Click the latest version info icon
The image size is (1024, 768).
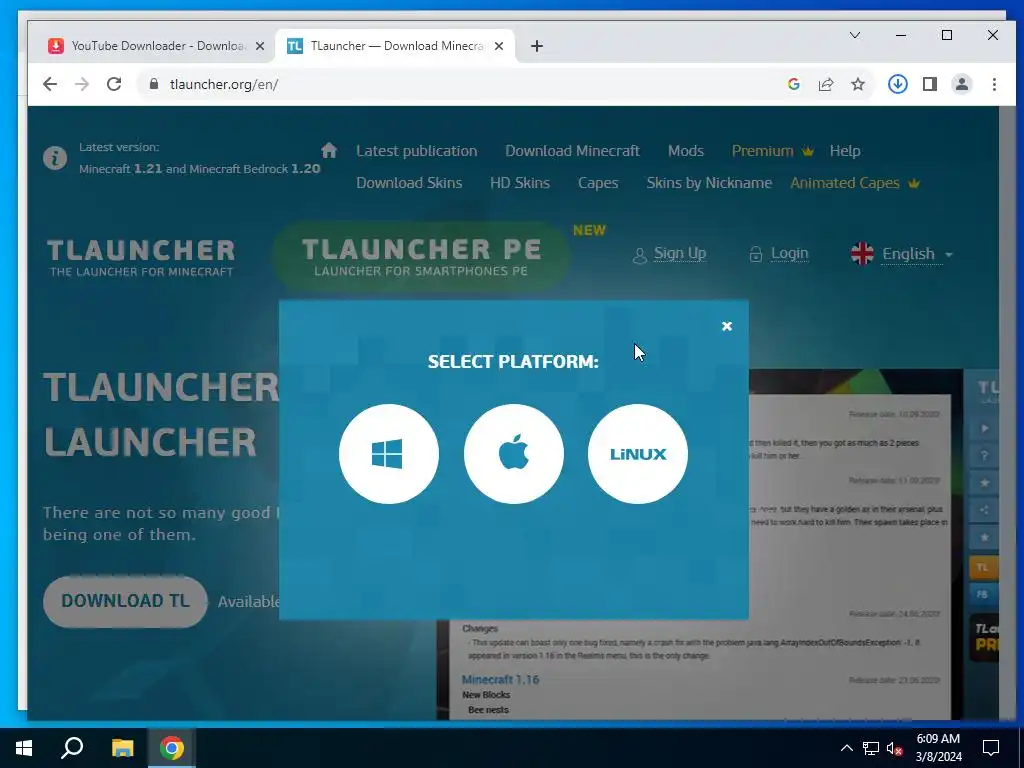click(x=55, y=158)
